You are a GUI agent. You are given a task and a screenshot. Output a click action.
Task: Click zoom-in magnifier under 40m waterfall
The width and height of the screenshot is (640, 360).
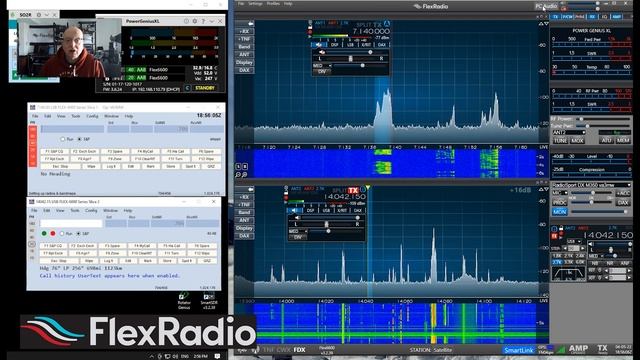pyautogui.click(x=244, y=175)
